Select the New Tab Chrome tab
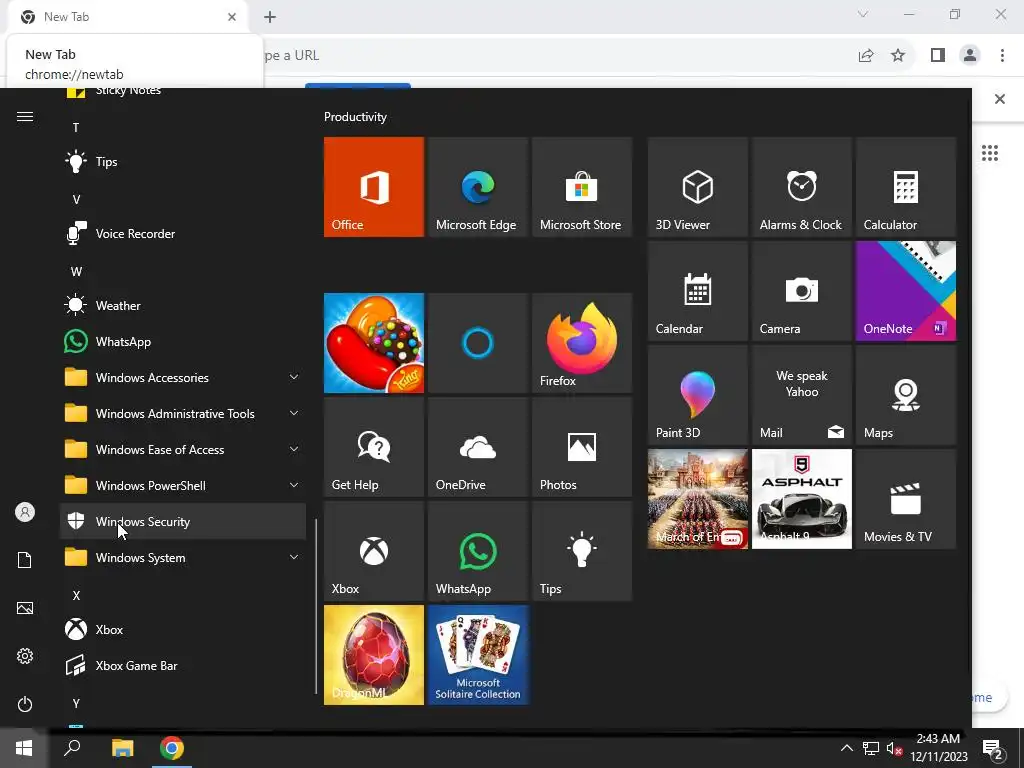Screen dimensions: 1024x768 pyautogui.click(x=127, y=17)
